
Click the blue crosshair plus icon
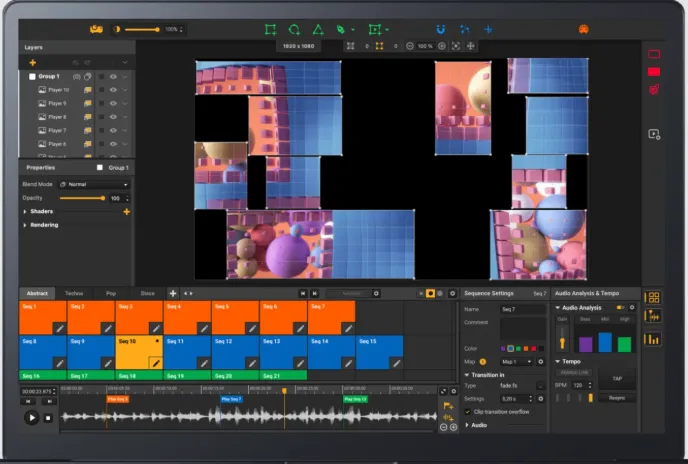tap(488, 29)
